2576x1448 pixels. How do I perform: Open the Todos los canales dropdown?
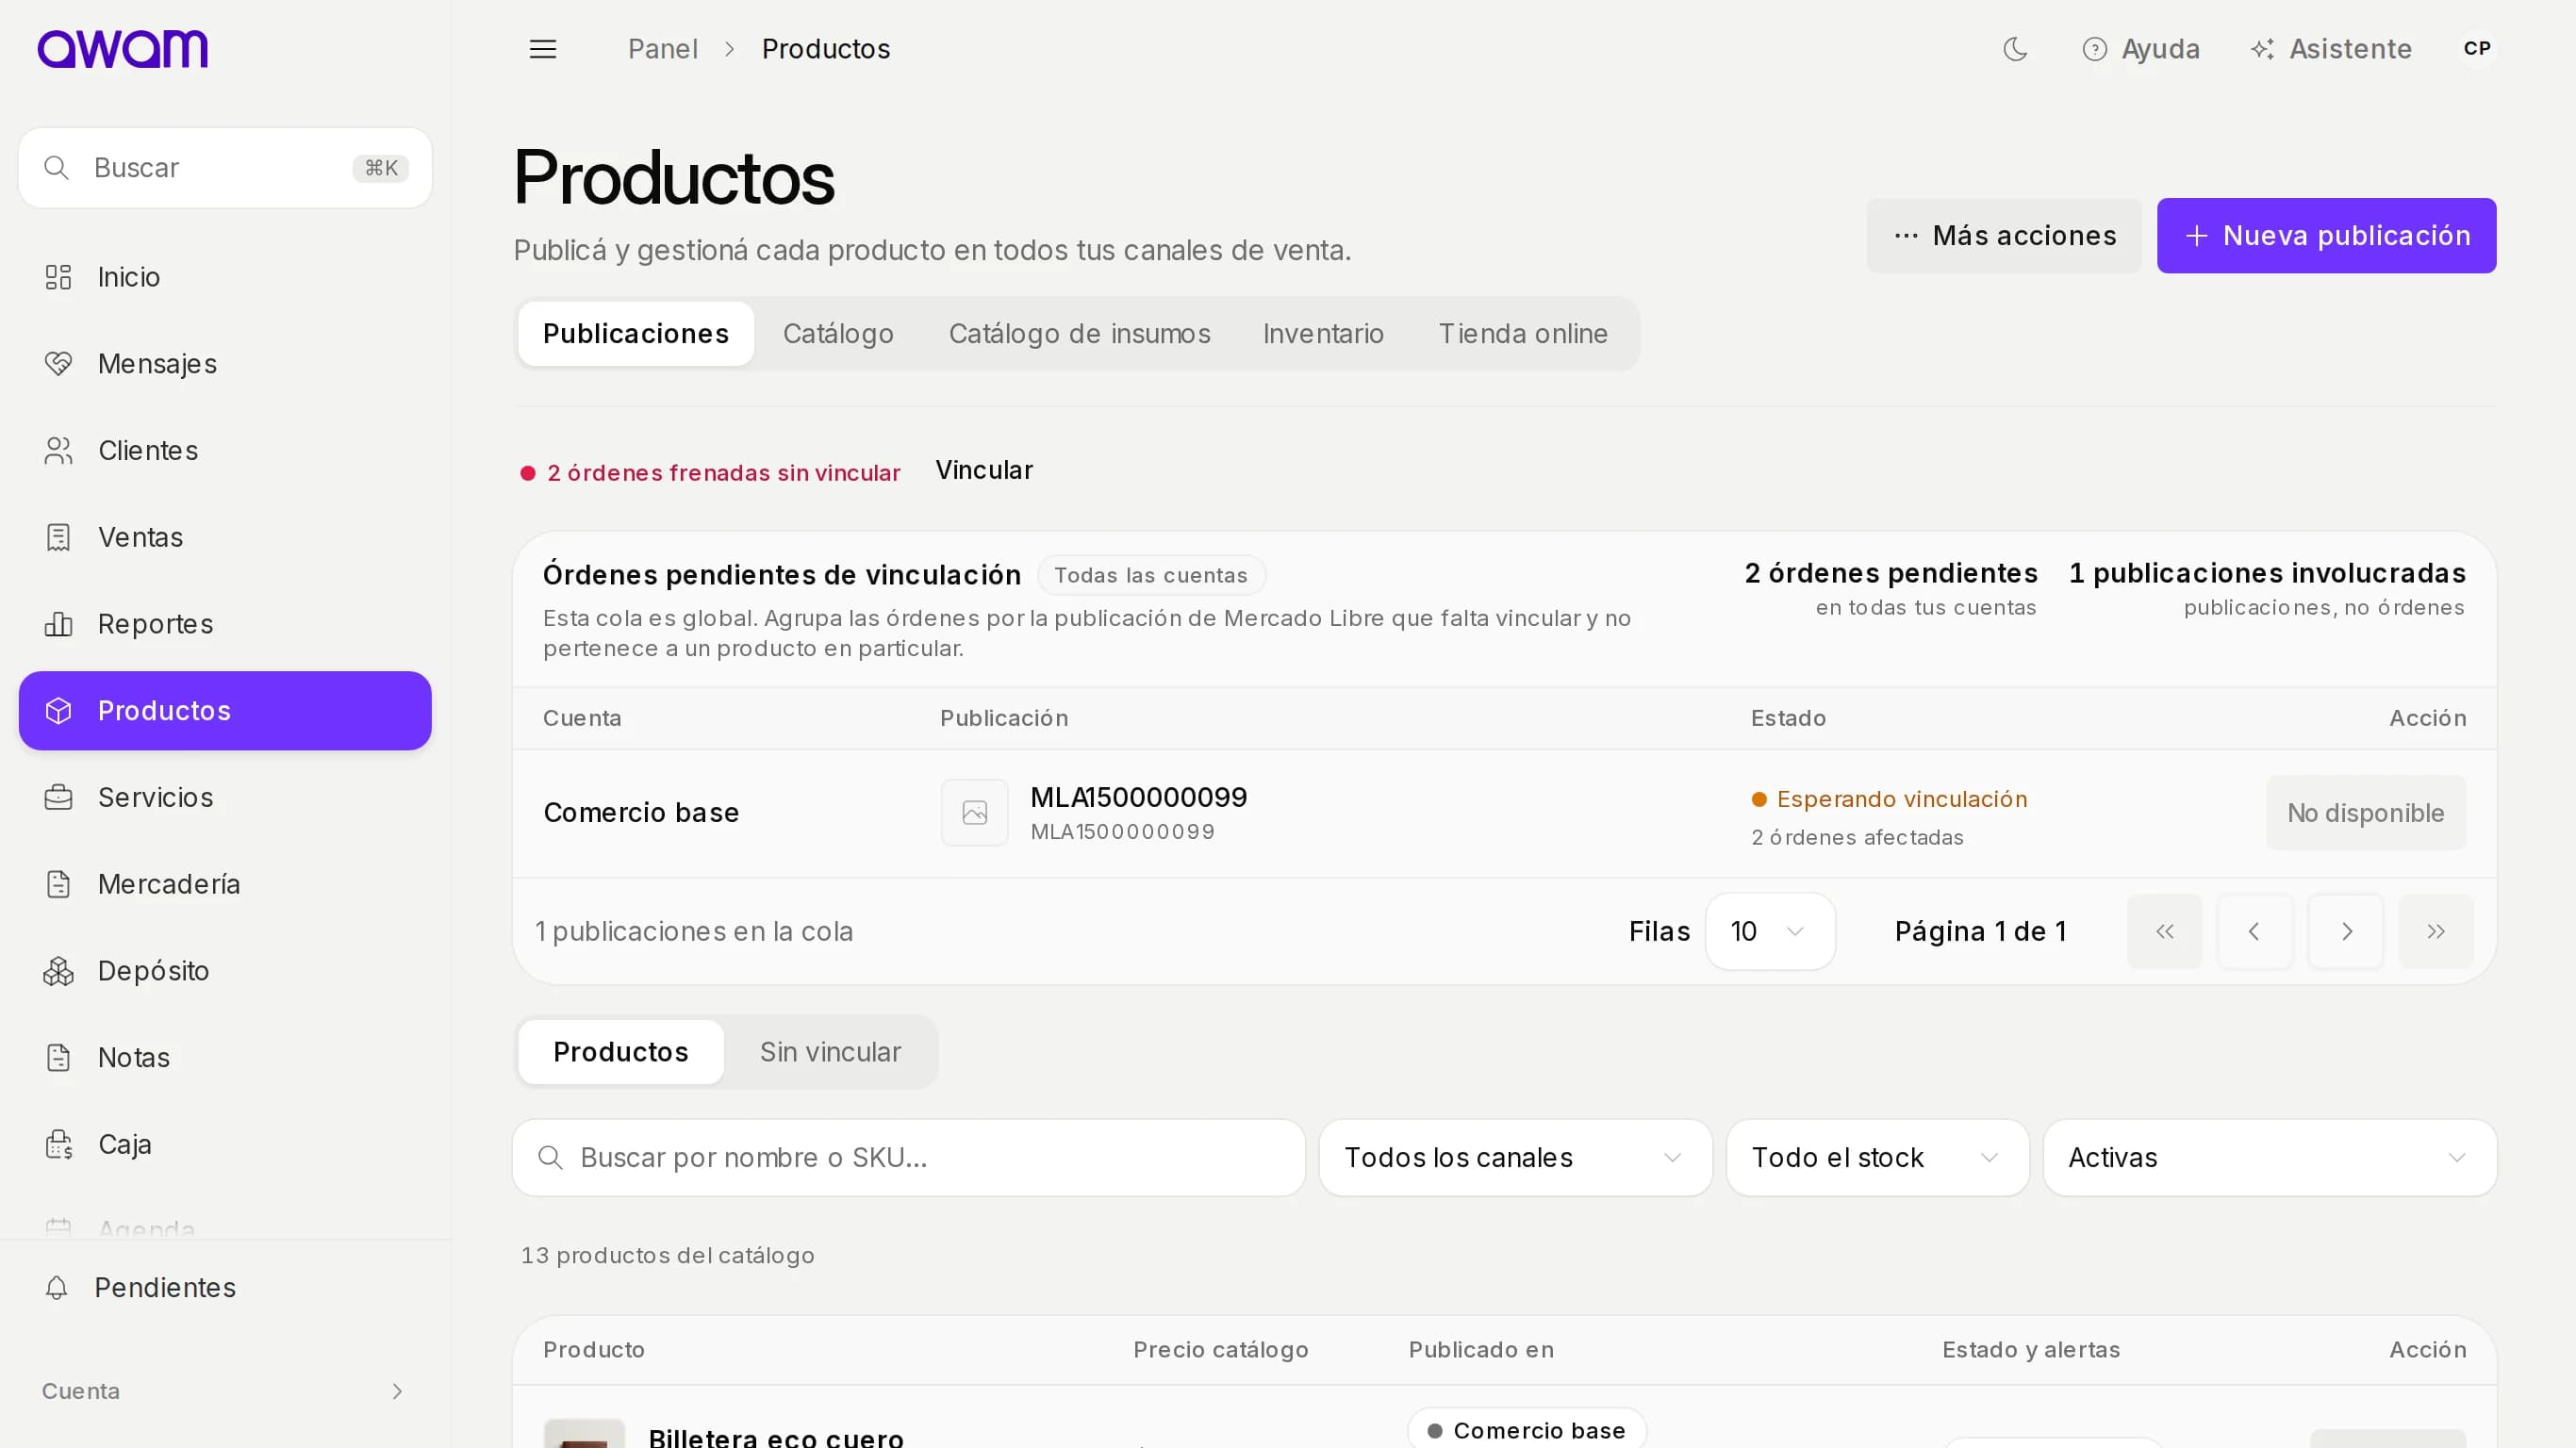(x=1515, y=1158)
